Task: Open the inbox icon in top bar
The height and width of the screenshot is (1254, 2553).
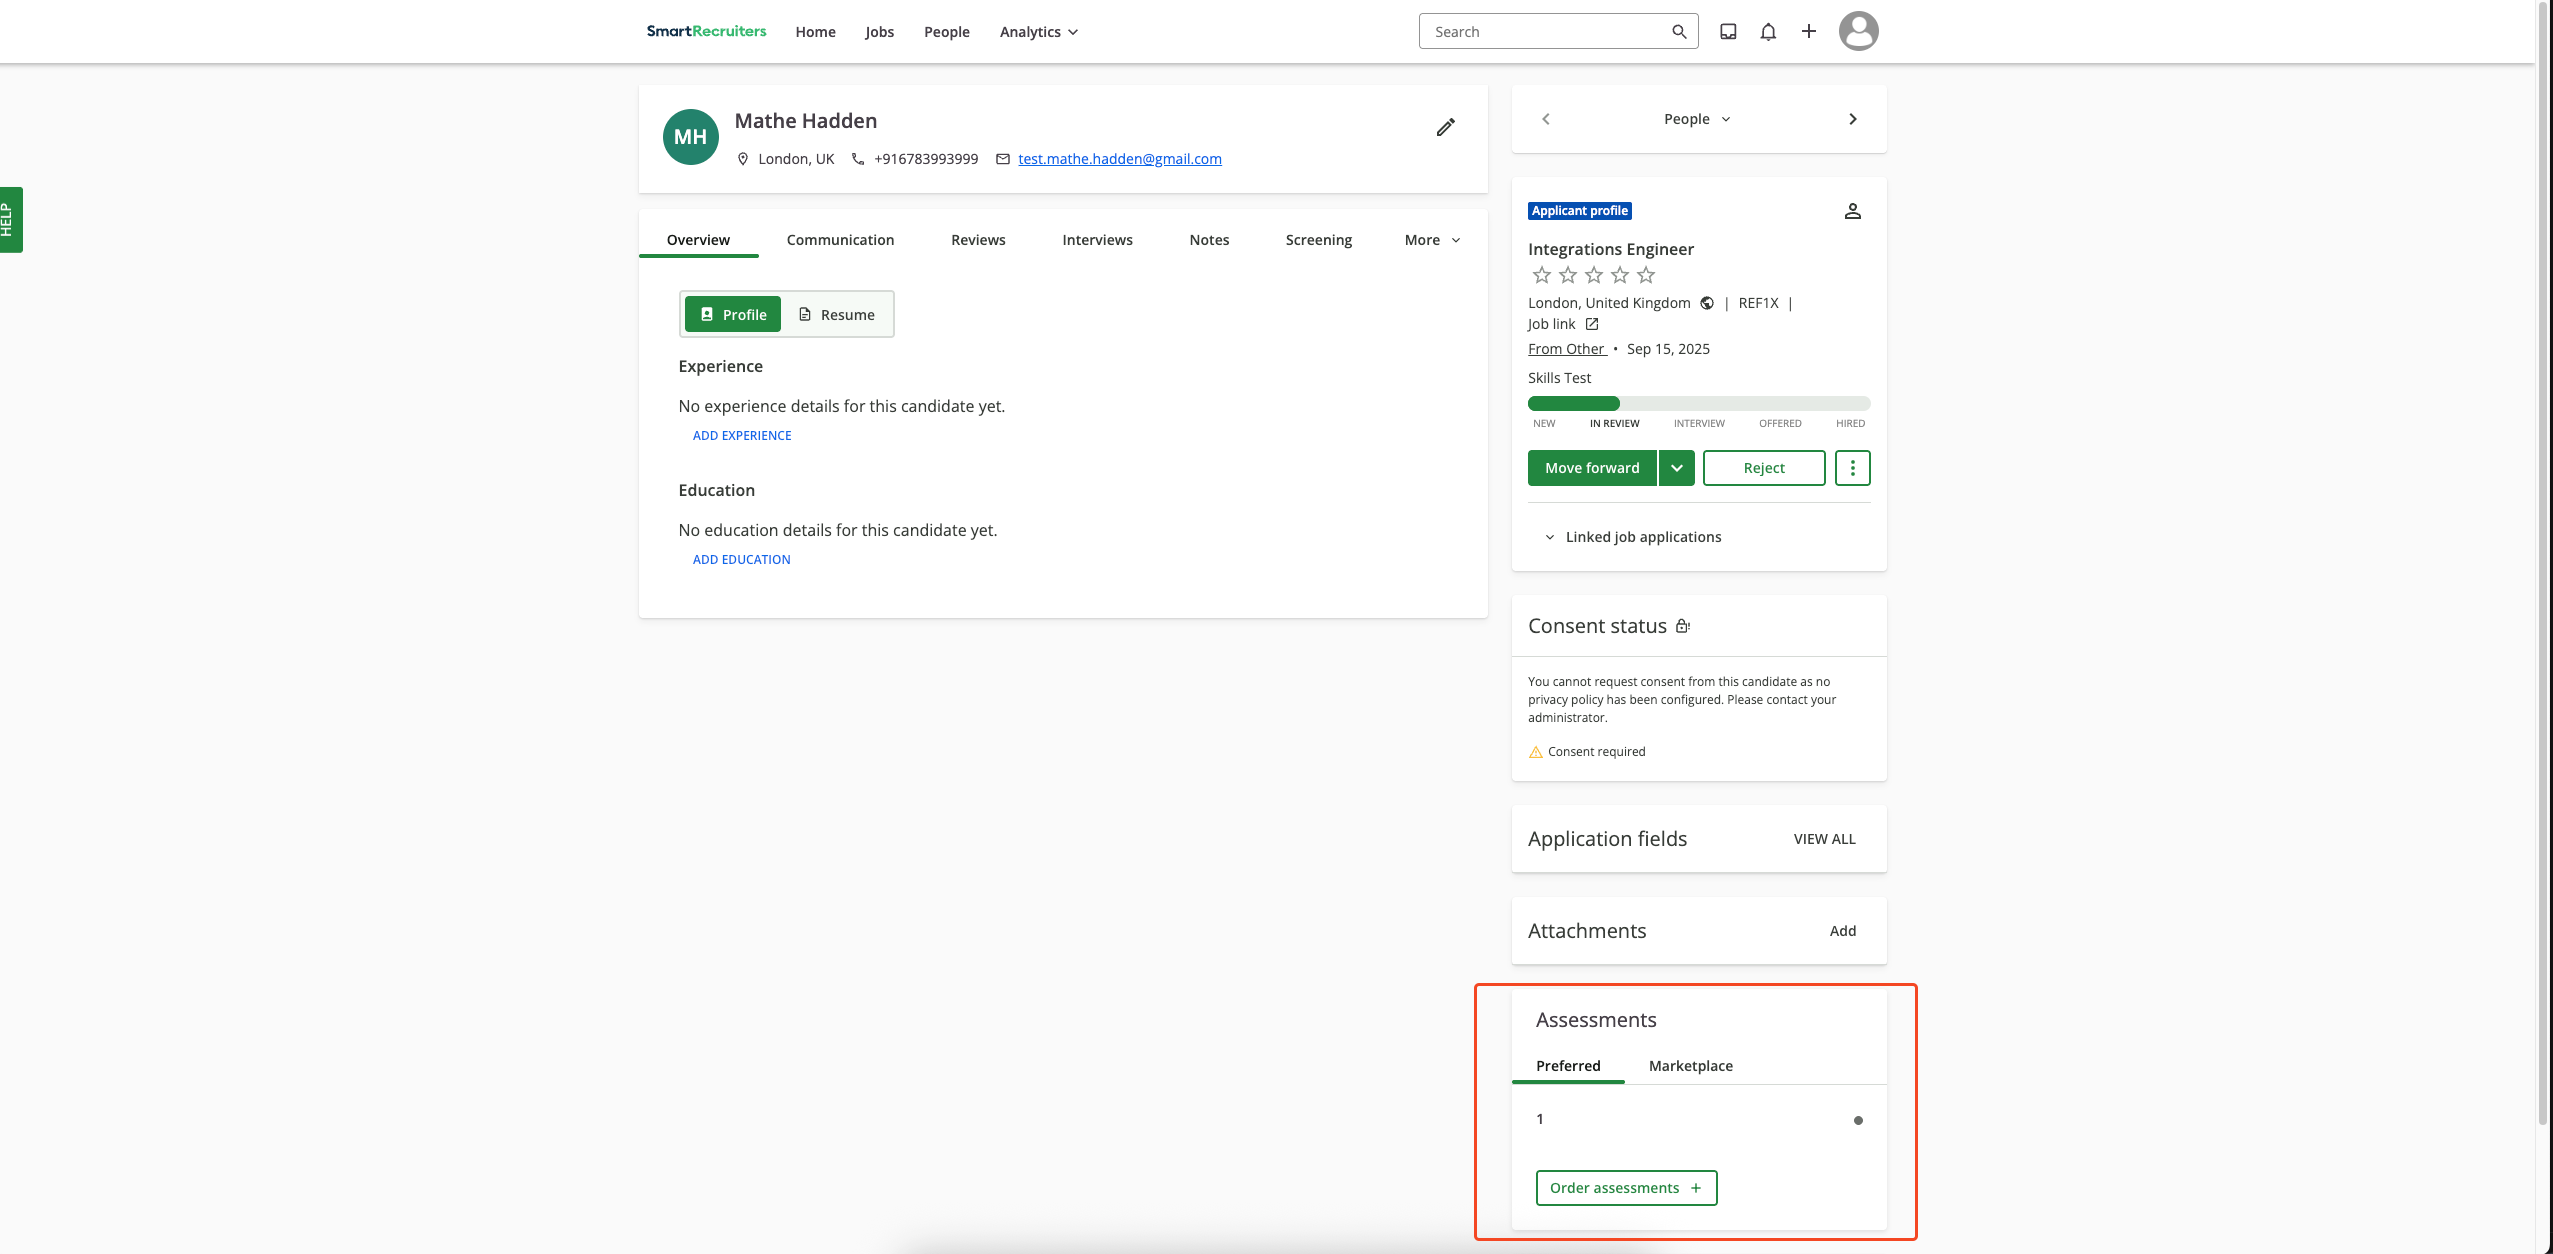Action: click(1726, 31)
